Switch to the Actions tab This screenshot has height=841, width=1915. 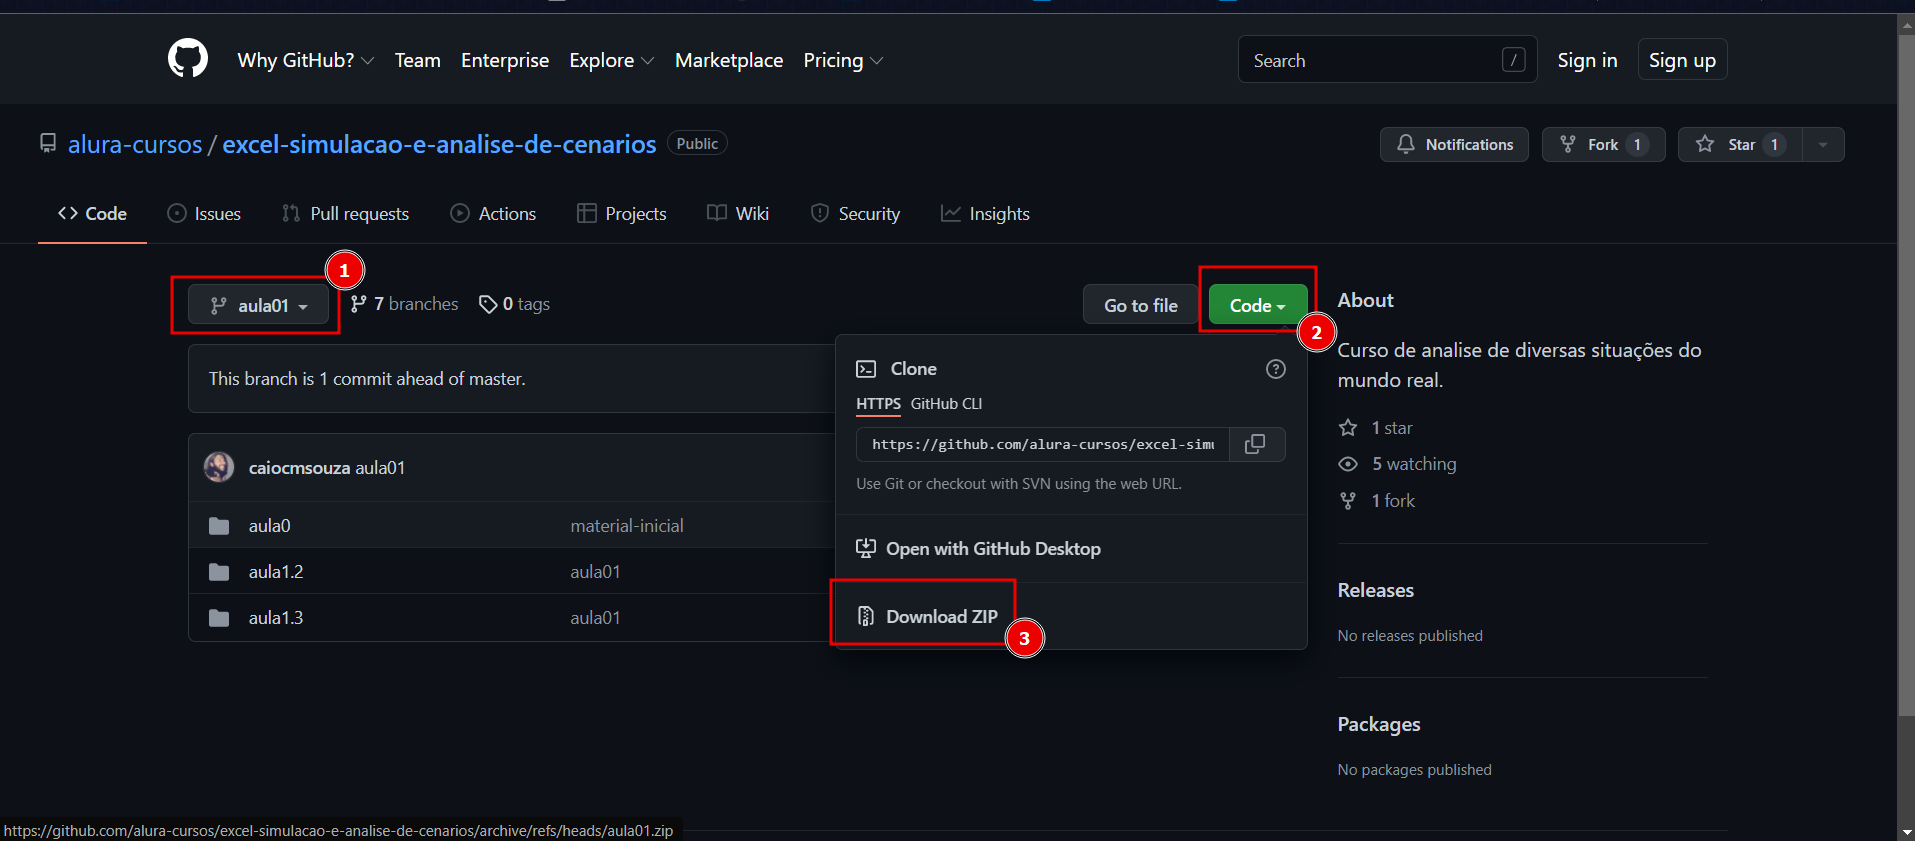pyautogui.click(x=493, y=213)
